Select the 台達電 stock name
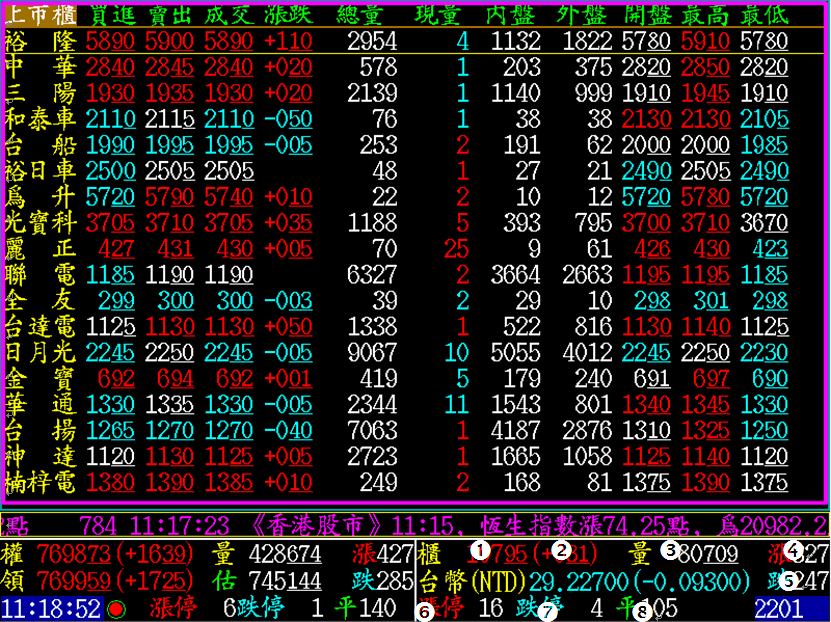This screenshot has height=622, width=831. click(x=40, y=327)
